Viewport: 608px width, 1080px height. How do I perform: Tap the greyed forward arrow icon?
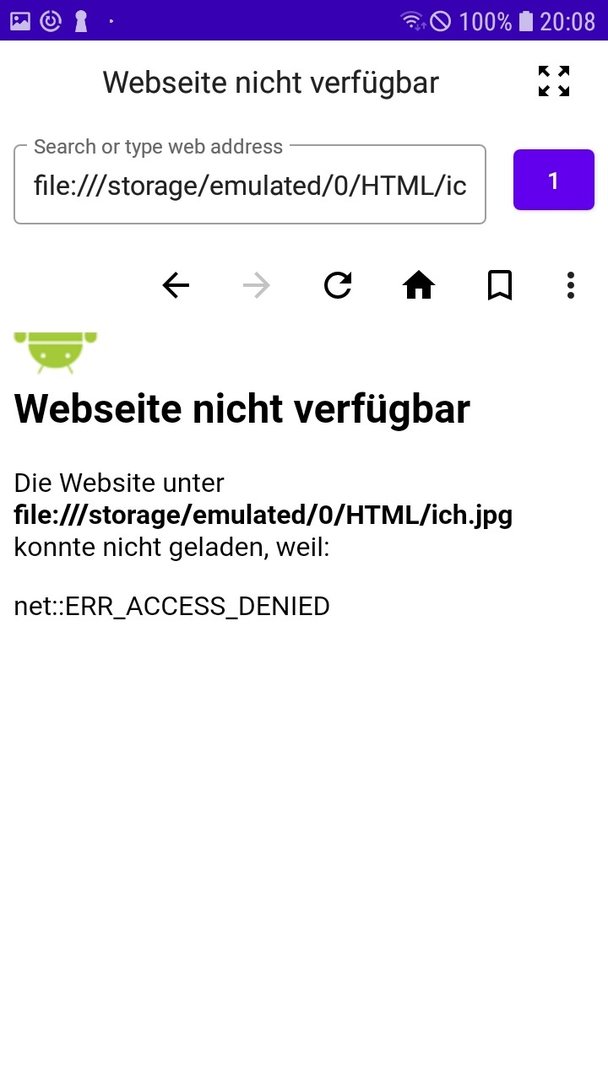click(x=256, y=285)
